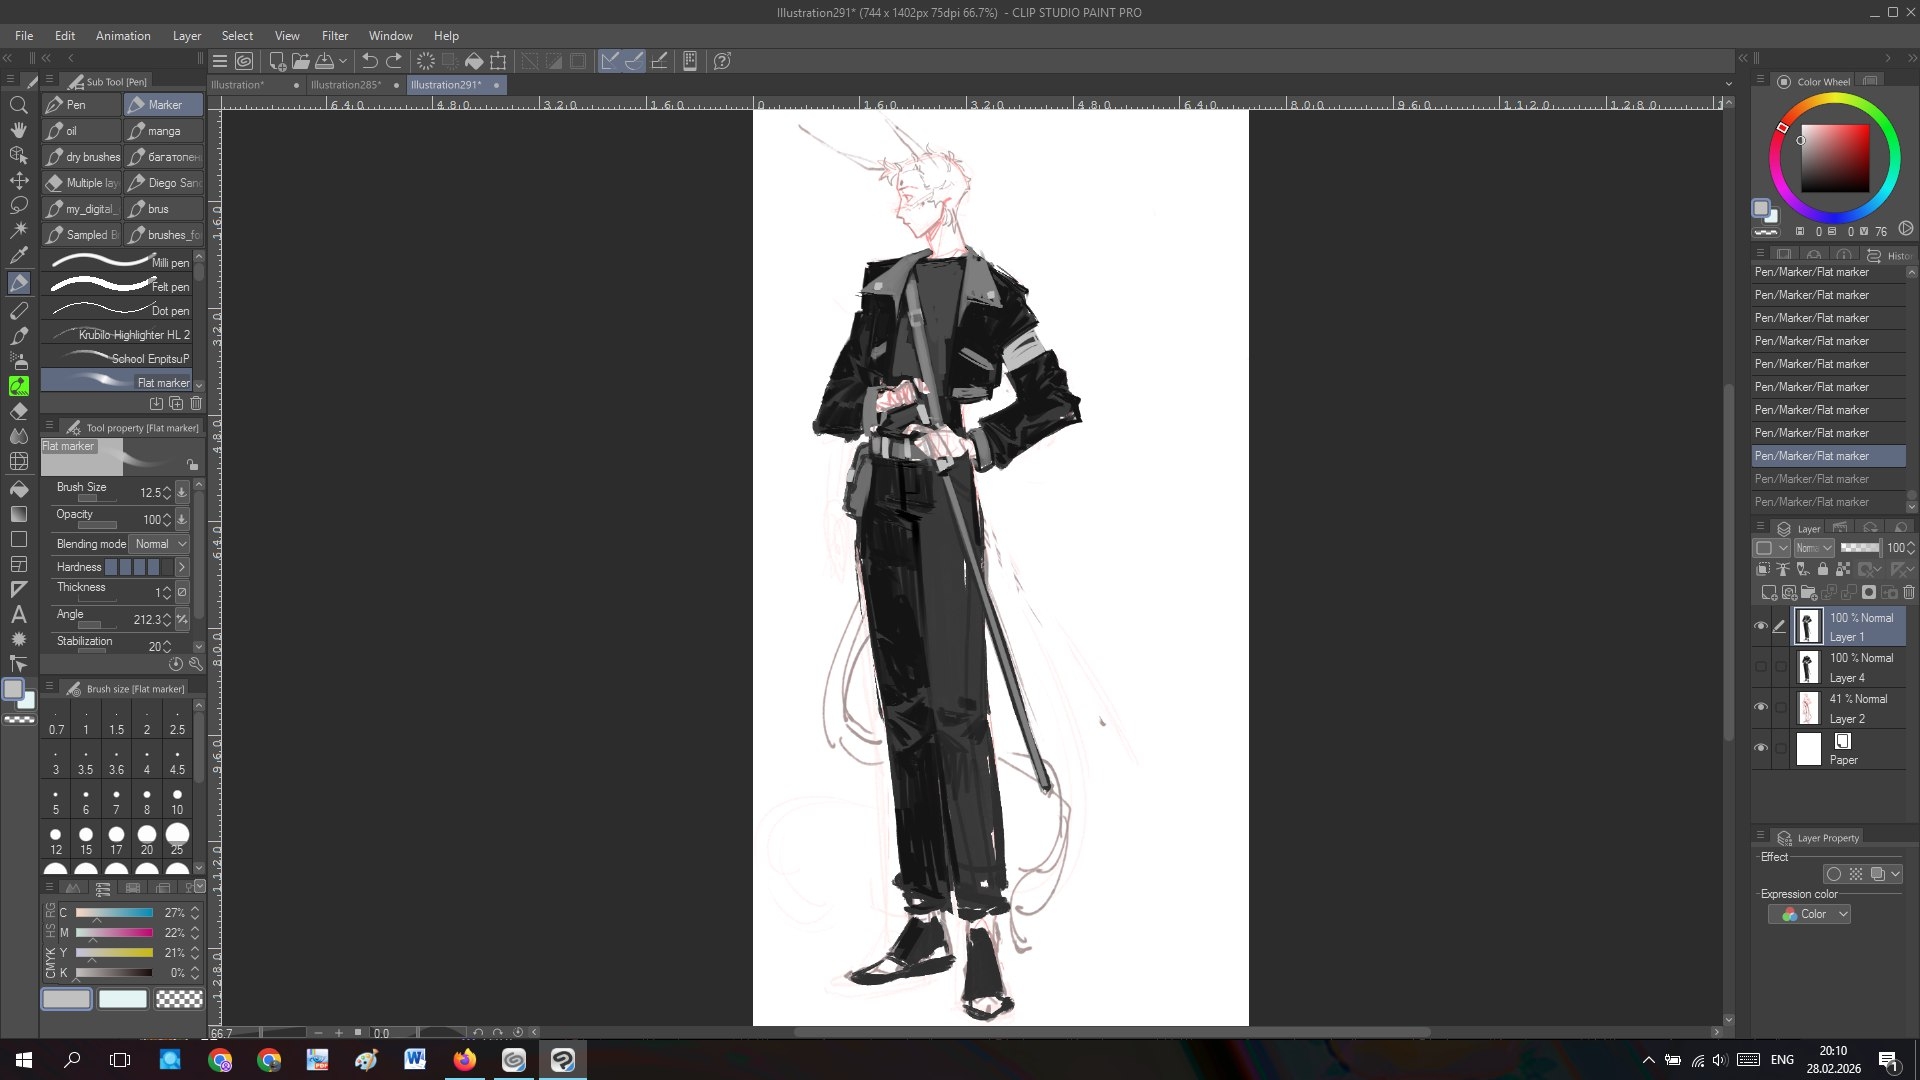Select the Fill bucket tool
The image size is (1920, 1080).
point(18,489)
